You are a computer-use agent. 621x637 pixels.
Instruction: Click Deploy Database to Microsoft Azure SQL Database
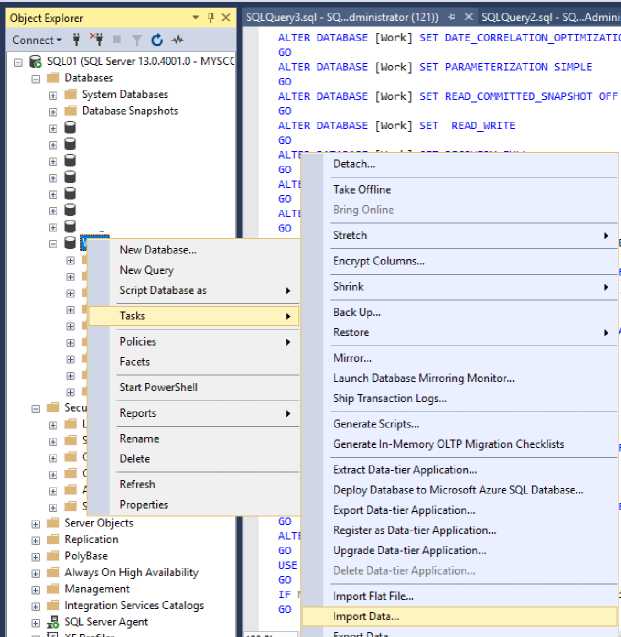click(460, 490)
